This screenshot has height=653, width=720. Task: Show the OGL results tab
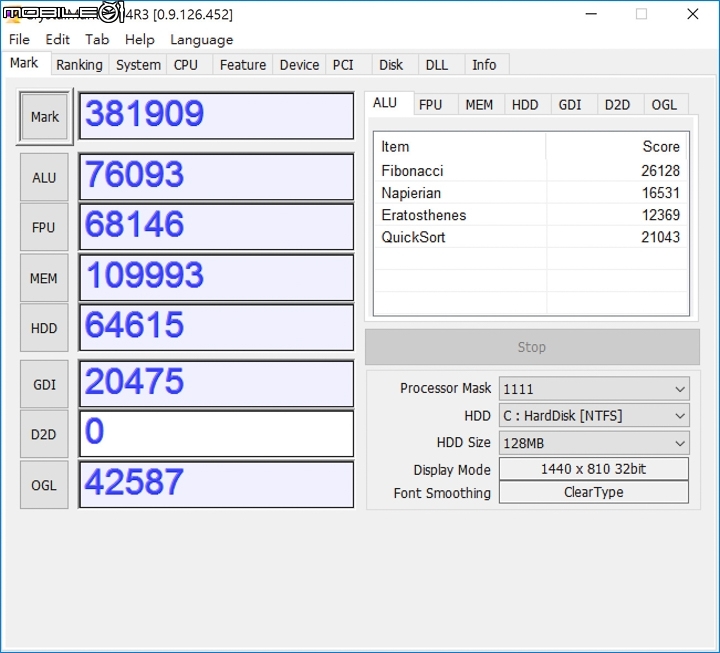[x=664, y=105]
